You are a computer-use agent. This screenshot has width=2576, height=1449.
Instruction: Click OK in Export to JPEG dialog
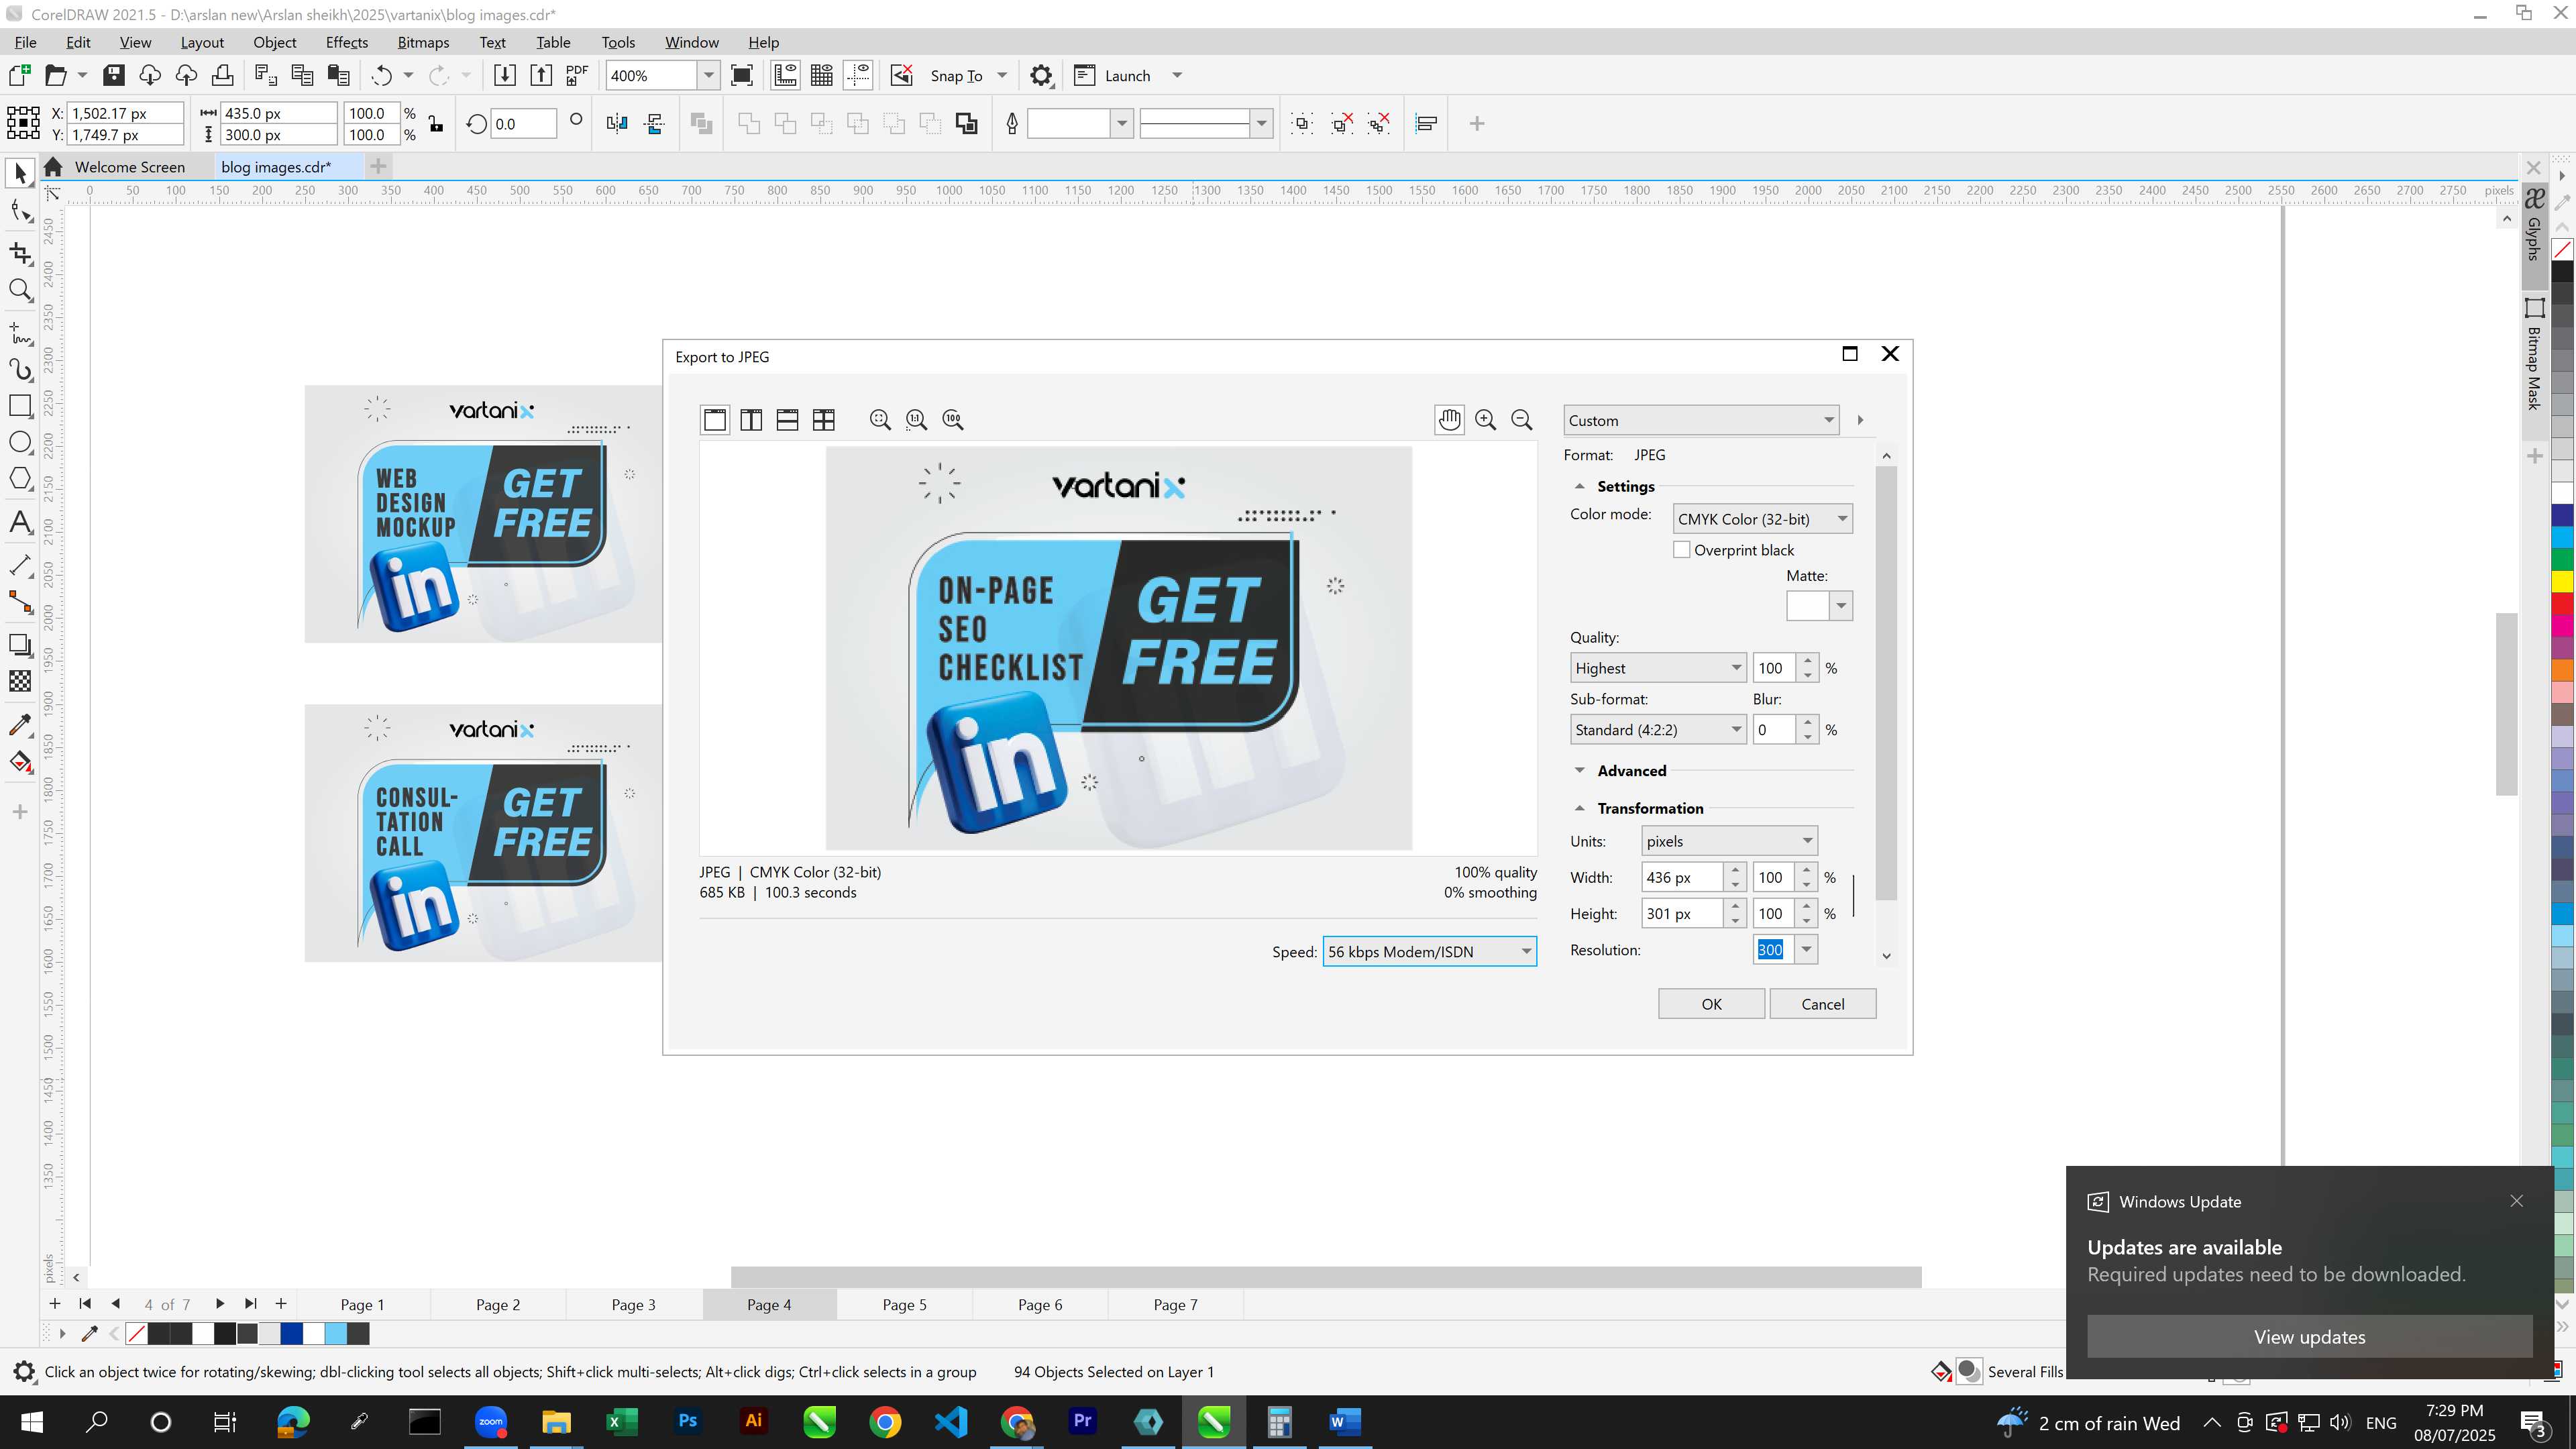[x=1711, y=1004]
